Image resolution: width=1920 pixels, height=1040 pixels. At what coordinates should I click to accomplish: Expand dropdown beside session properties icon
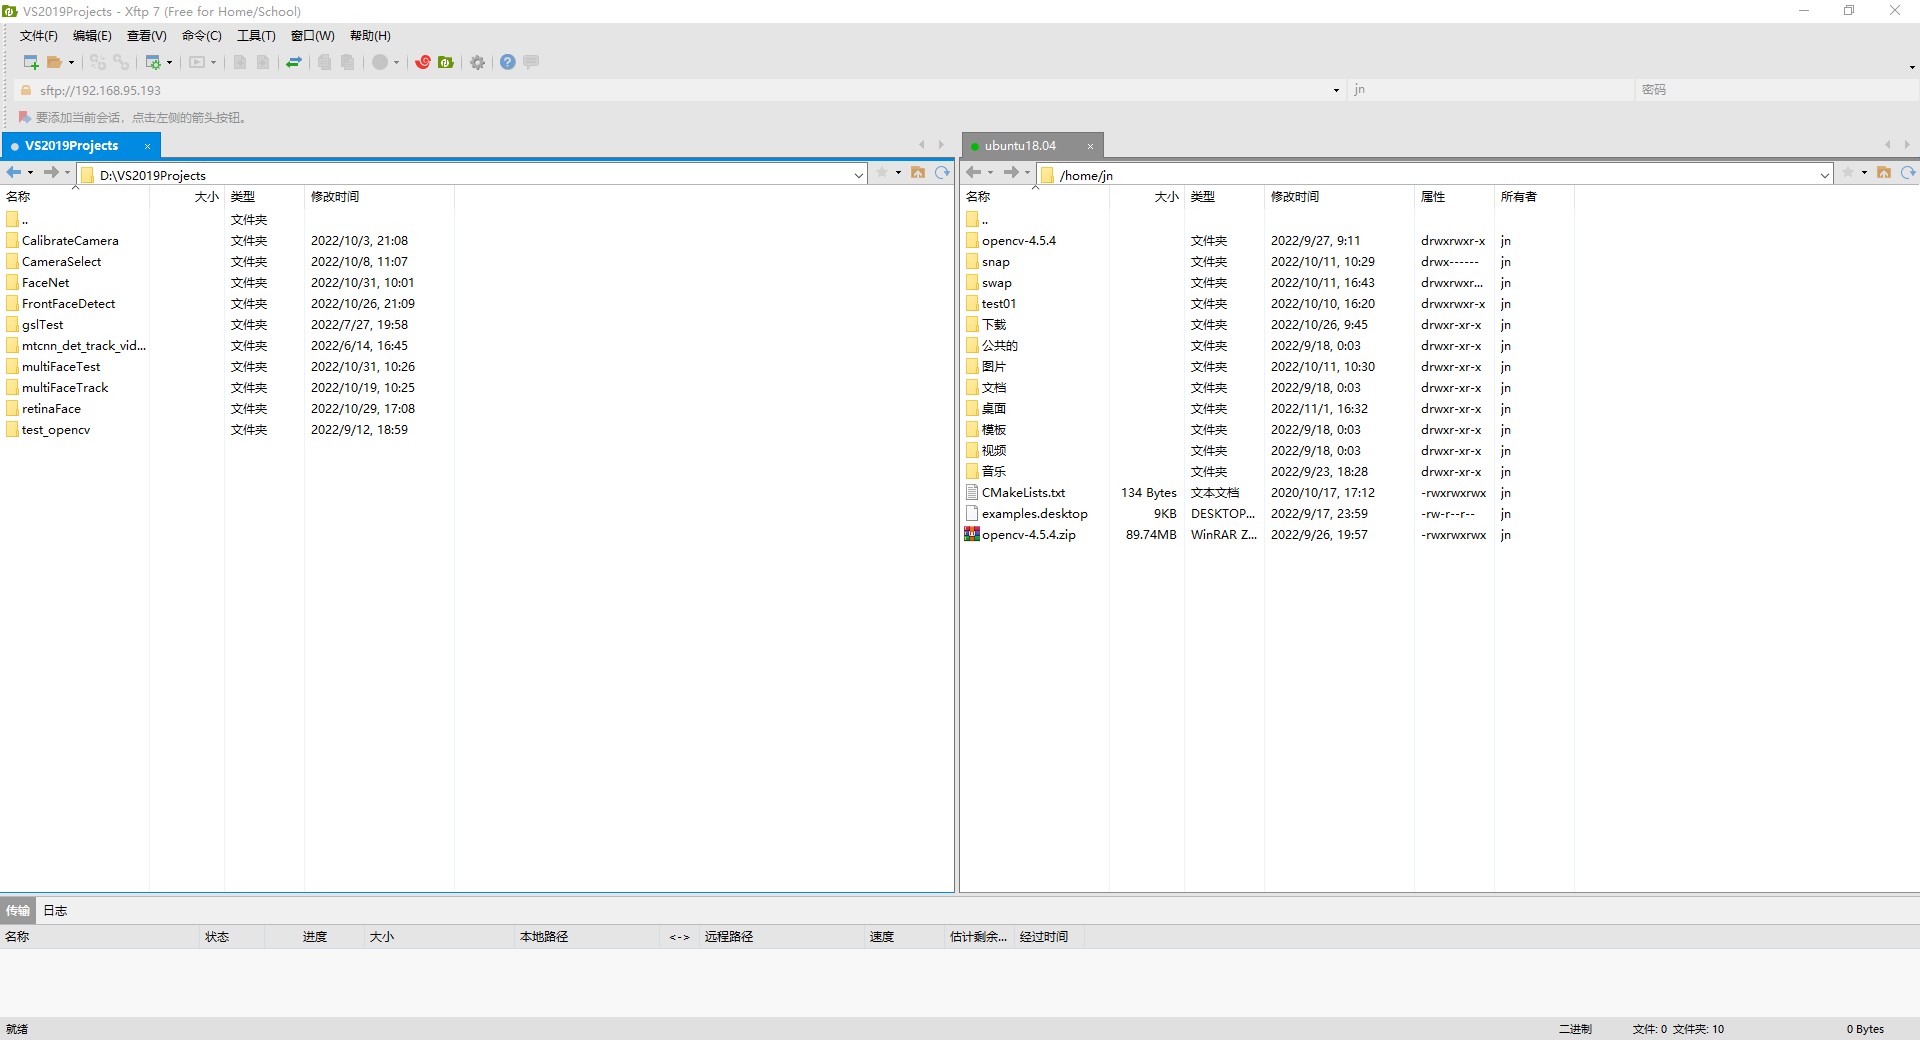[x=169, y=63]
